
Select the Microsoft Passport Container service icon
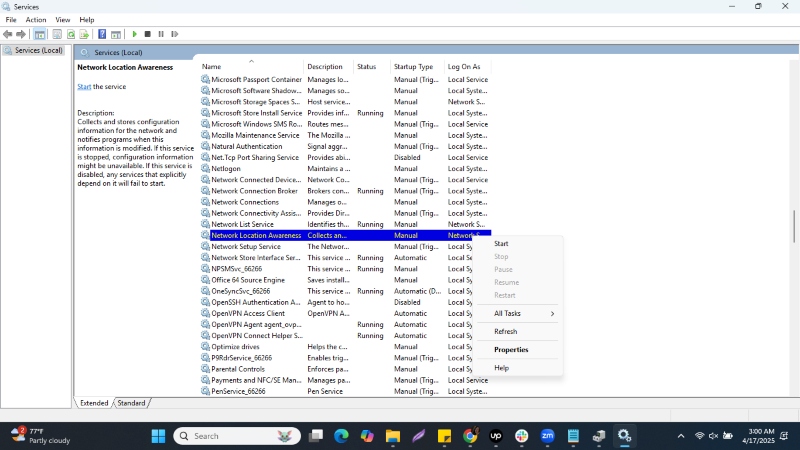click(x=205, y=80)
